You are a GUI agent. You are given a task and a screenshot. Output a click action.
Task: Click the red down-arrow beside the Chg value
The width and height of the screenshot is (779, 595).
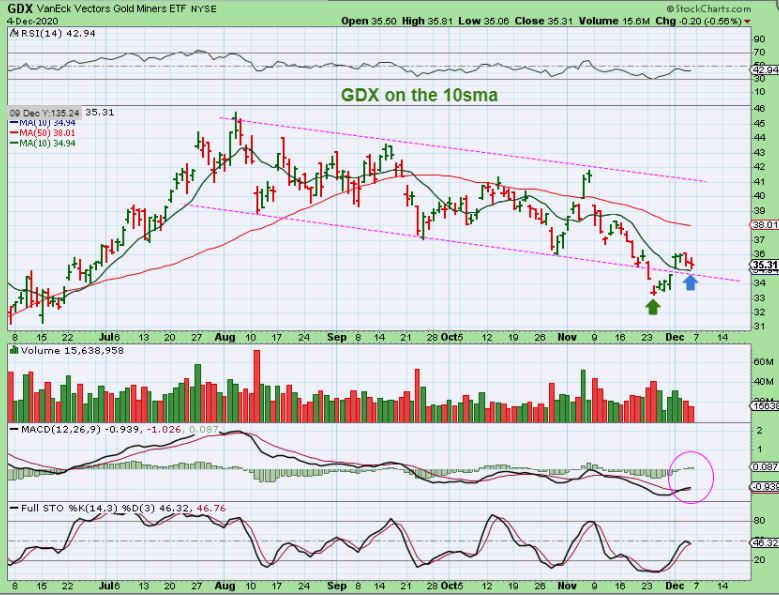pos(748,21)
